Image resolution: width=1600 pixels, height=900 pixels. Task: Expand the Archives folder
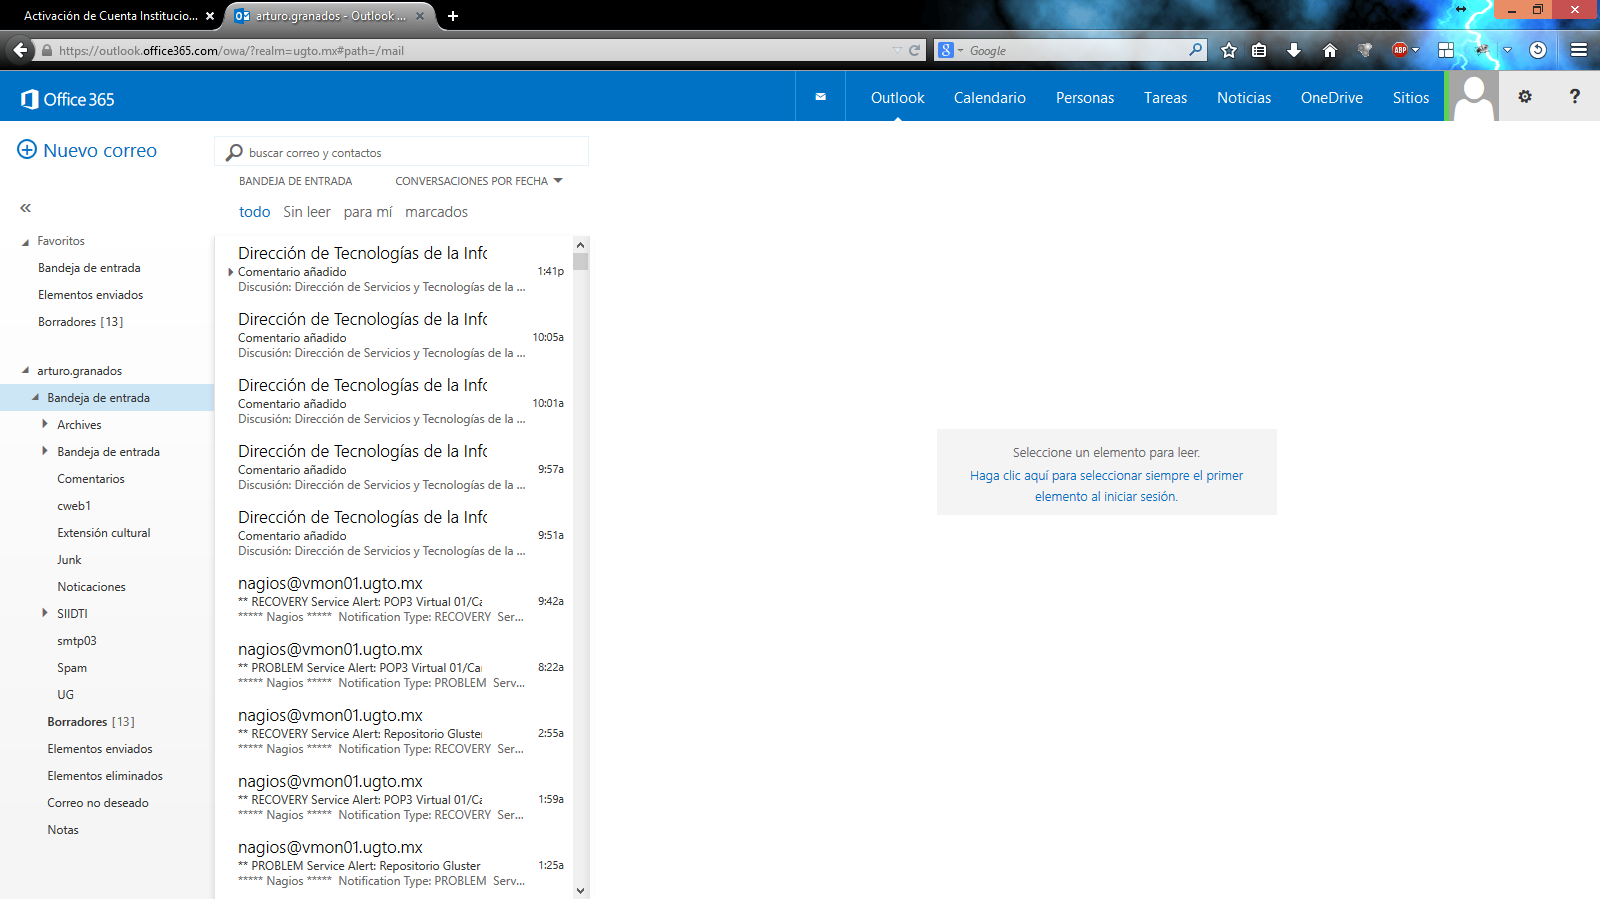point(45,424)
